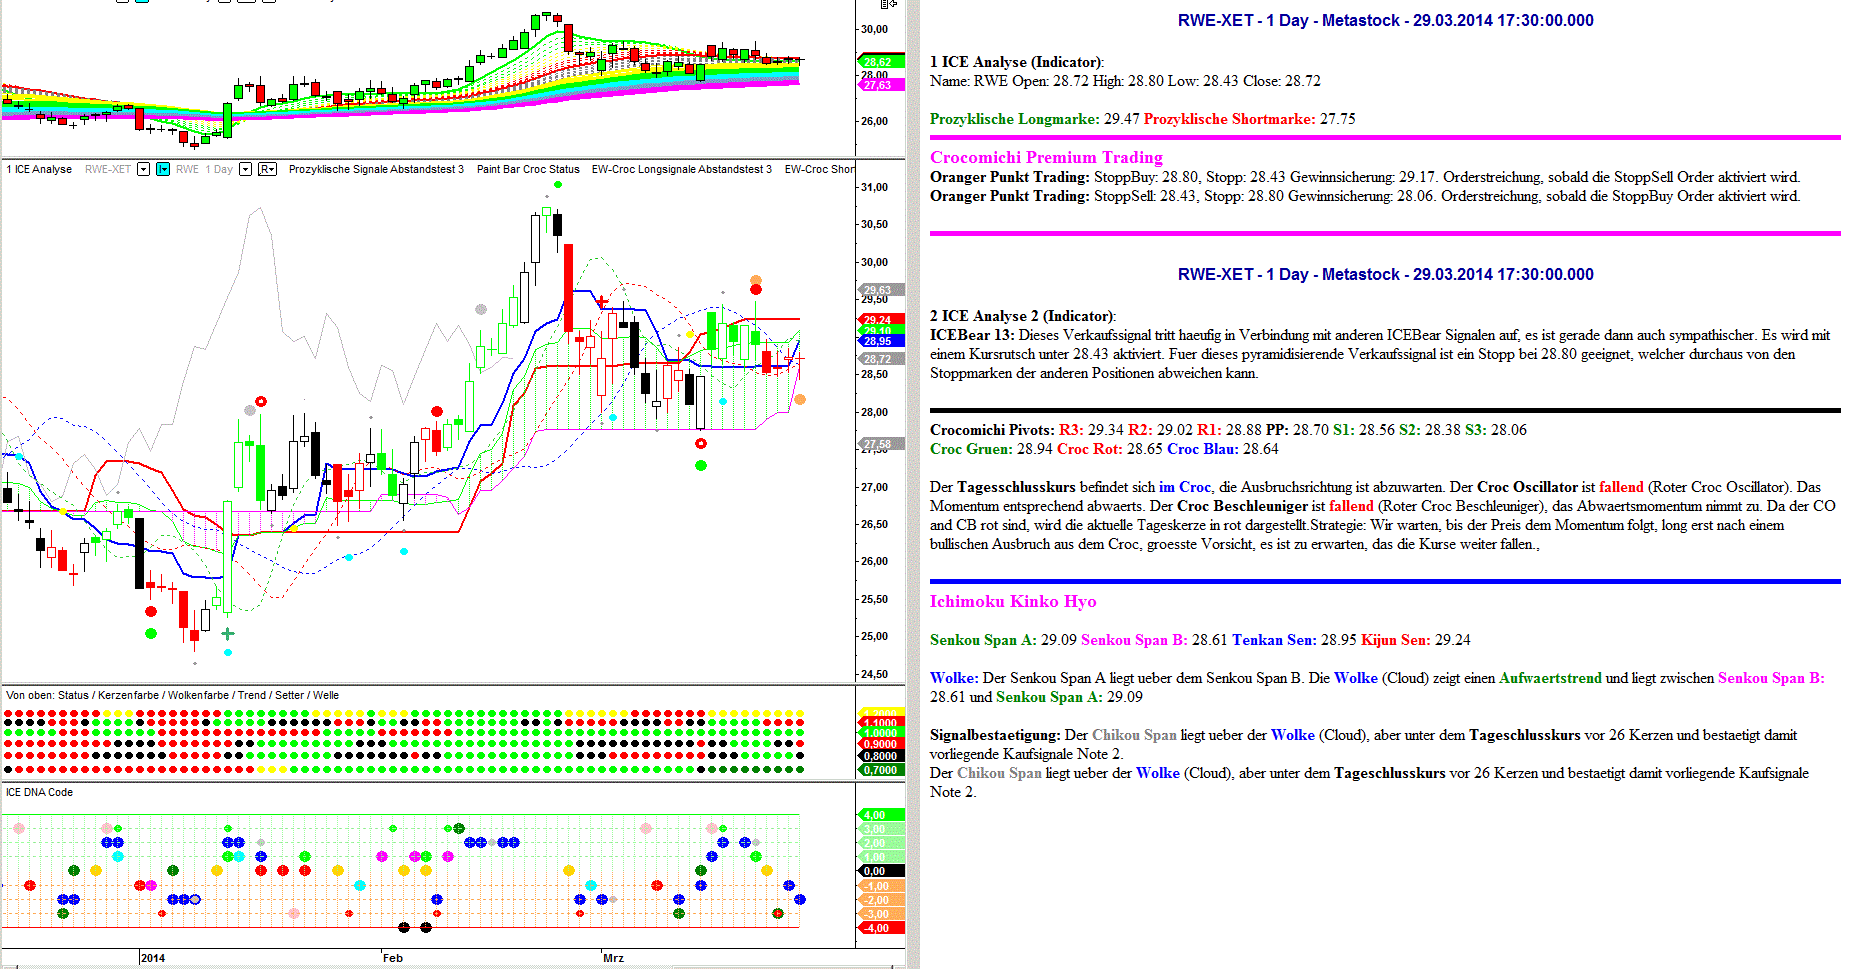Screen dimensions: 1850x969
Task: Click the green 4,00 DNA scale label
Action: point(876,815)
